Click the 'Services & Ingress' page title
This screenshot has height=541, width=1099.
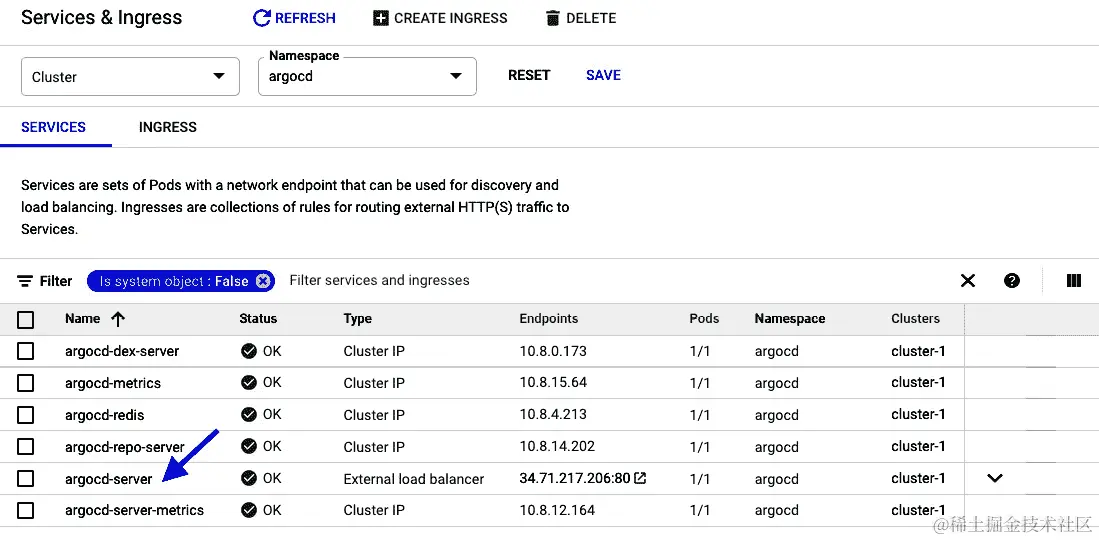click(102, 18)
